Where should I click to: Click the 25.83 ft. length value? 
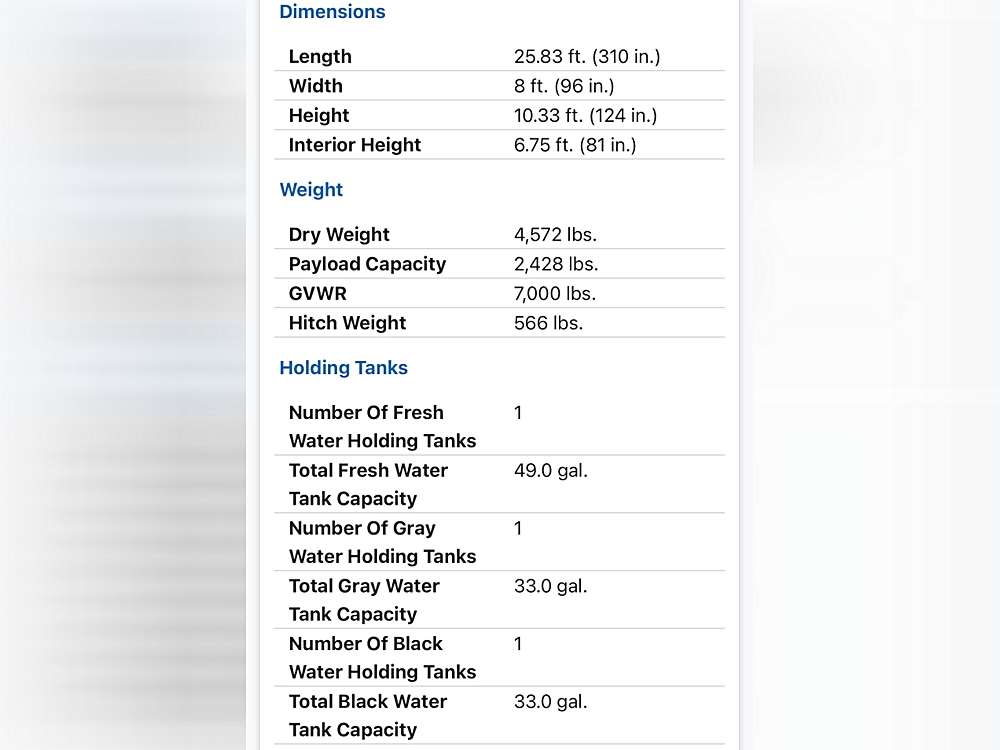pos(587,57)
